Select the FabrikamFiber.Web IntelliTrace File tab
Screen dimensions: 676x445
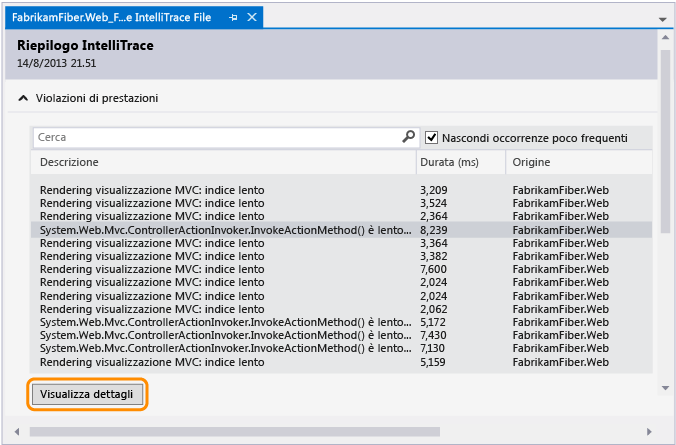(134, 18)
